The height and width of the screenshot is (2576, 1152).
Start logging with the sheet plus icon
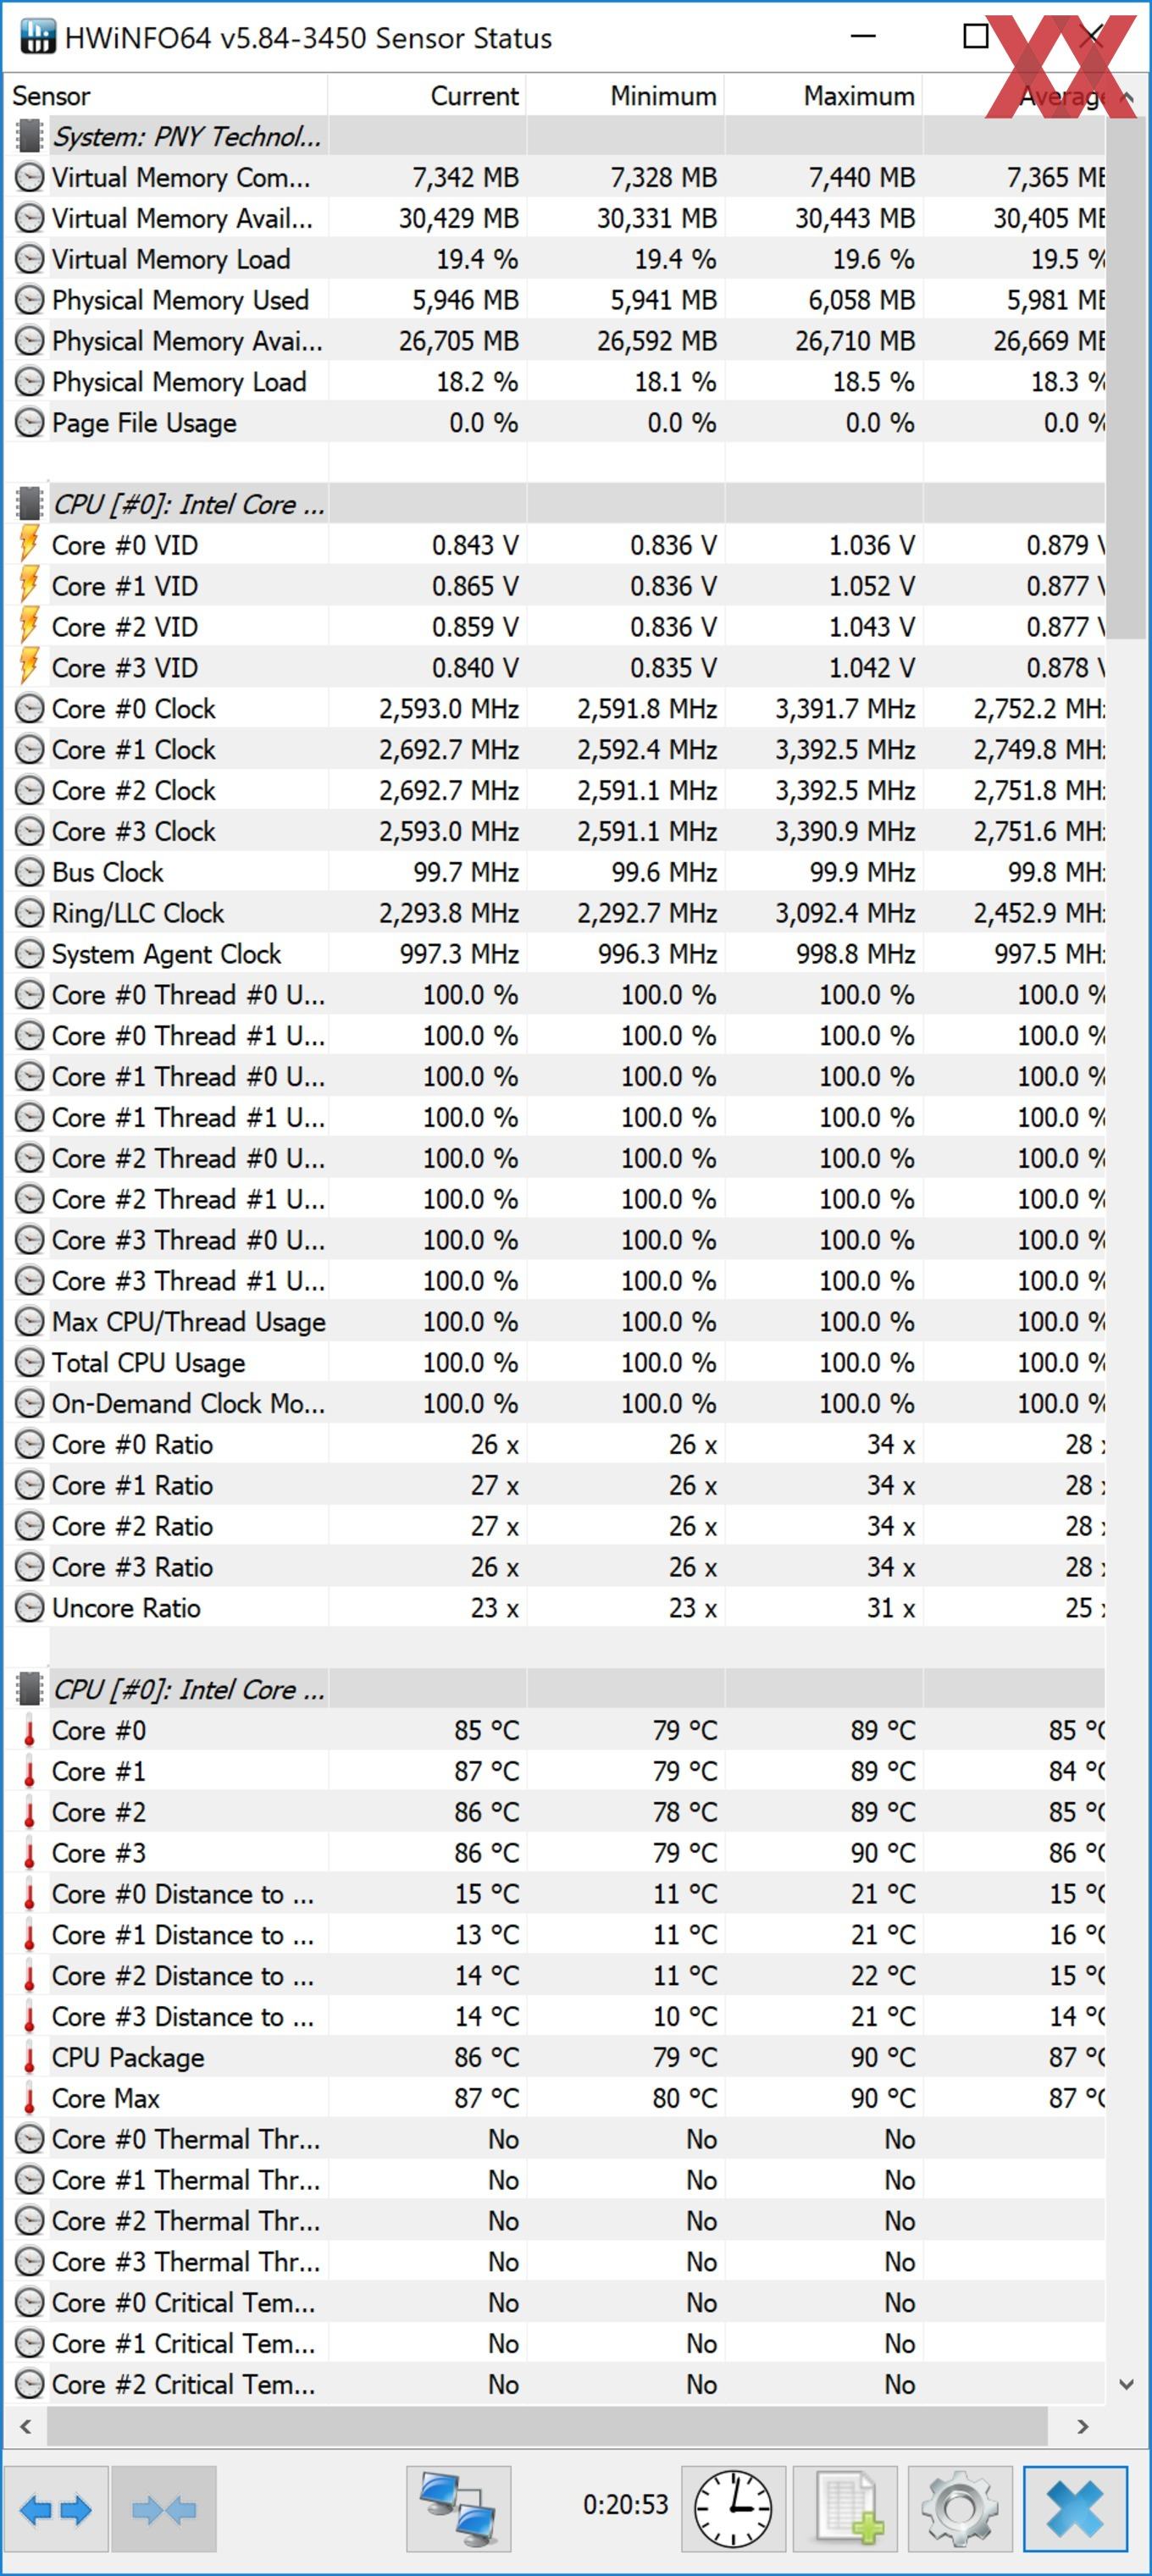pos(845,2509)
